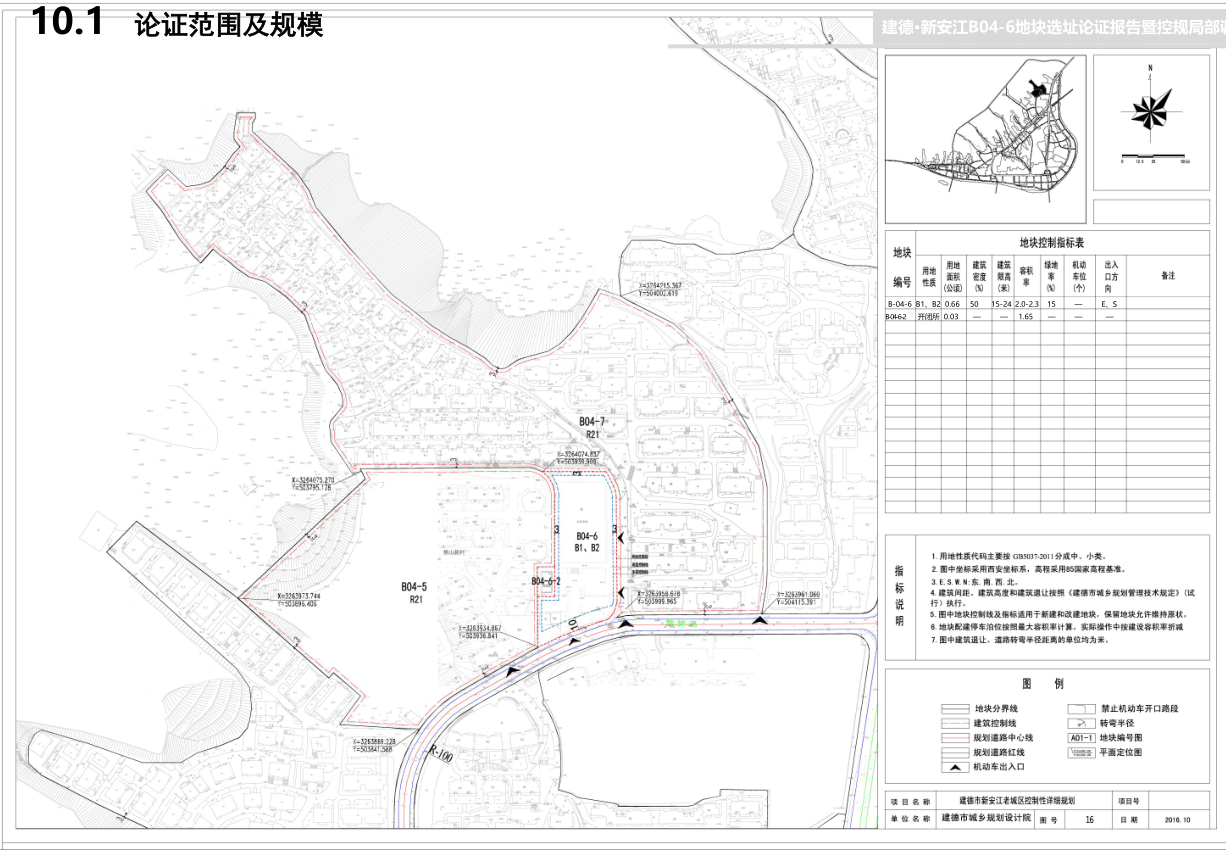Viewport: 1226px width, 851px height.
Task: Click the A01-1 地块编号图 legend box
Action: point(1079,737)
